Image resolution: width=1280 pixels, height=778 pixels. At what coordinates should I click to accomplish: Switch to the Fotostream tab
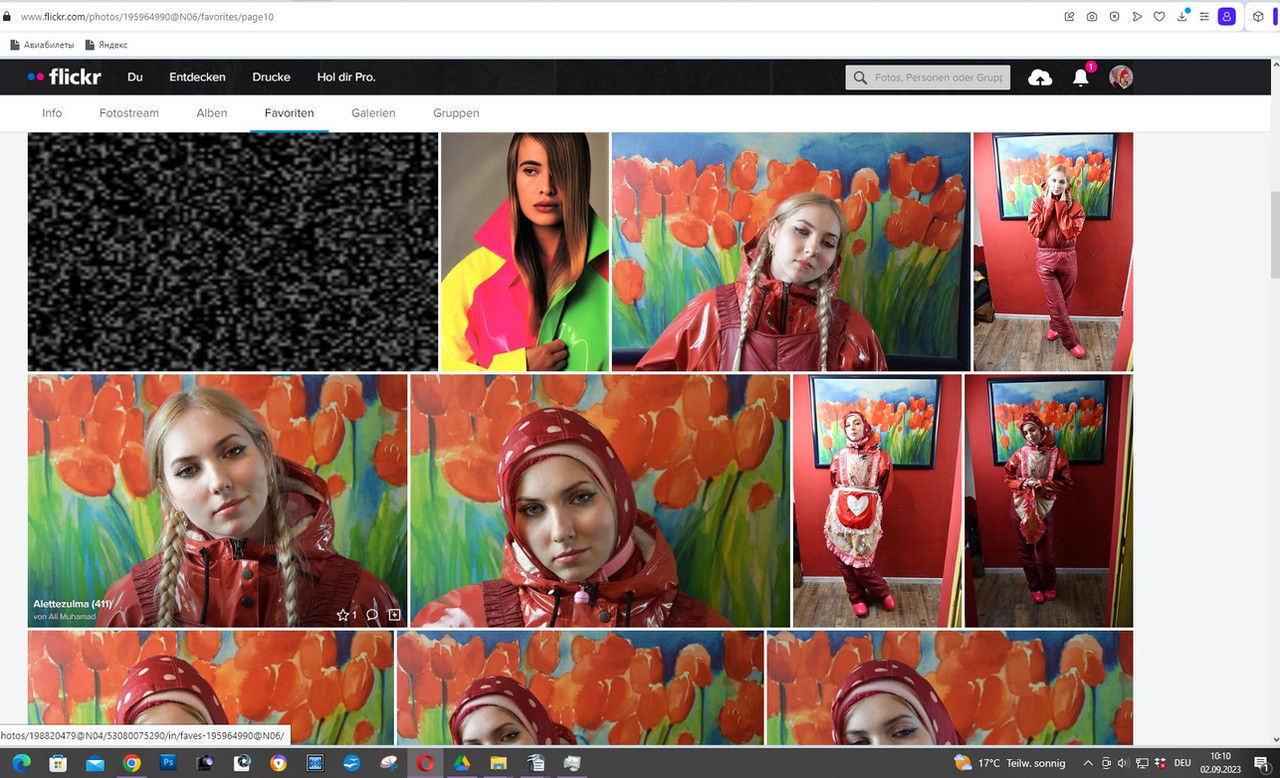129,113
